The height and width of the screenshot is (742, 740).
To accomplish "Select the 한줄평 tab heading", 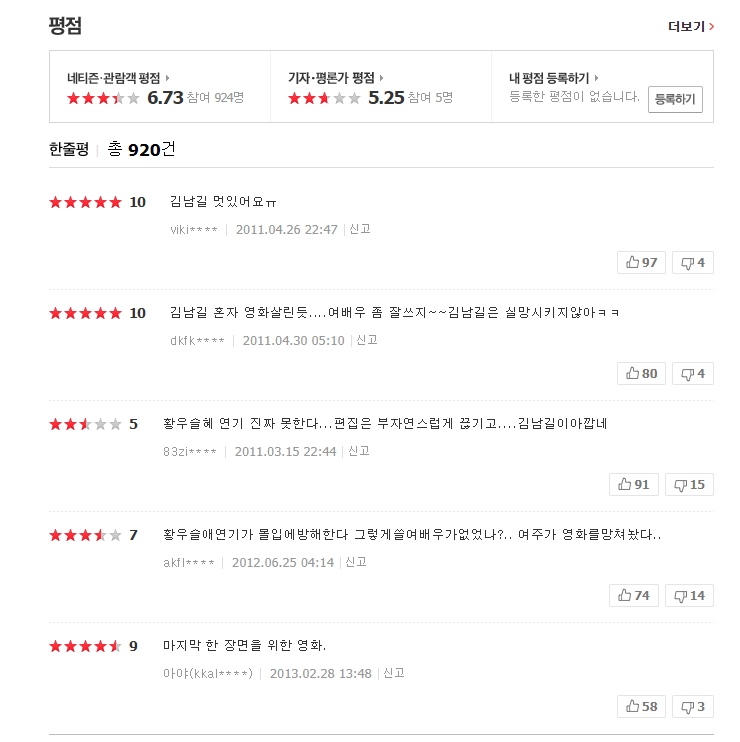I will point(69,150).
